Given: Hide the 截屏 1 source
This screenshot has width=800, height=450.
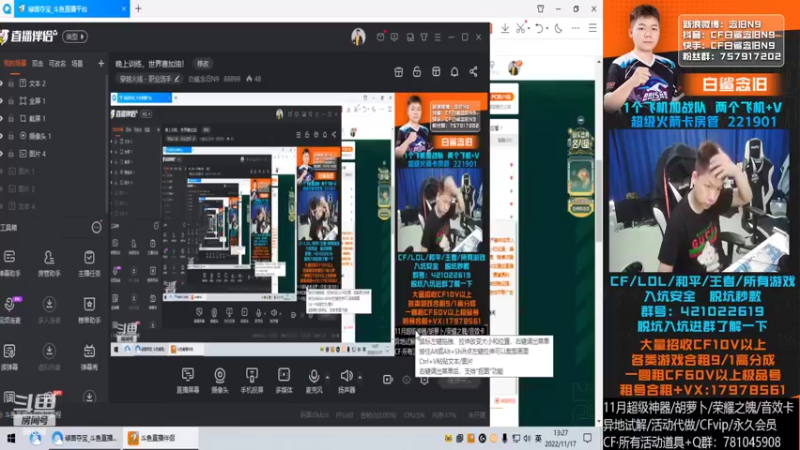Looking at the screenshot, I should 2,118.
